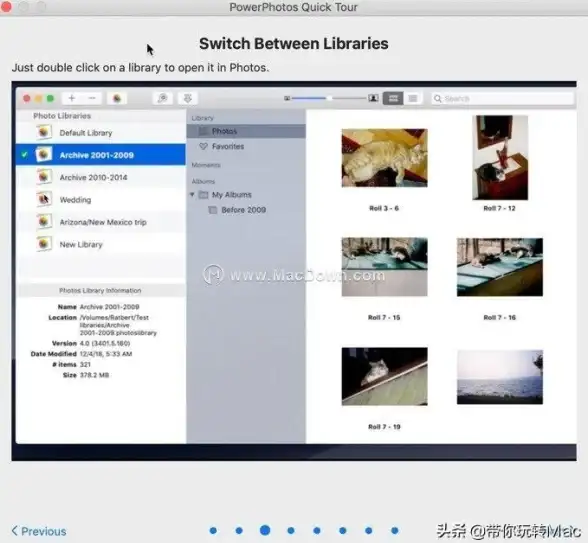Click the remove library minus button
The height and width of the screenshot is (543, 588).
click(92, 98)
